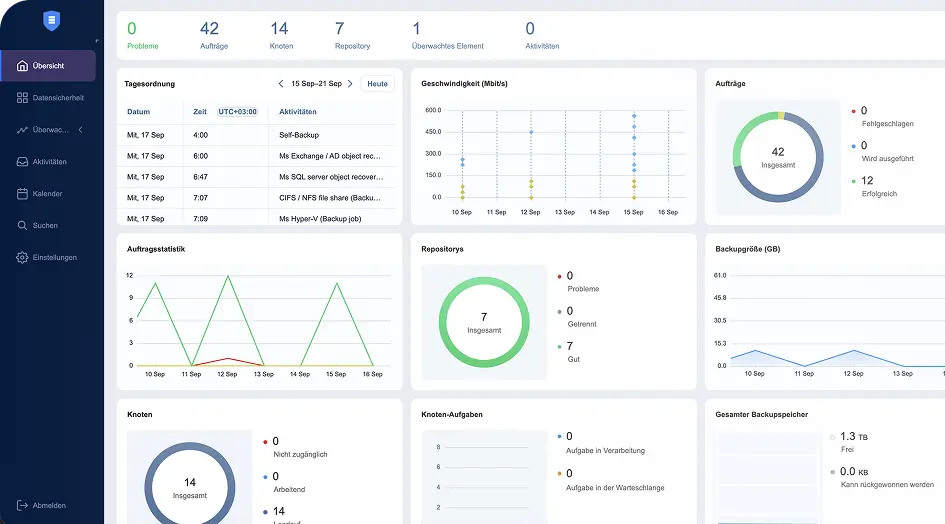Click the Heute button
Viewport: 945px width, 524px height.
377,84
